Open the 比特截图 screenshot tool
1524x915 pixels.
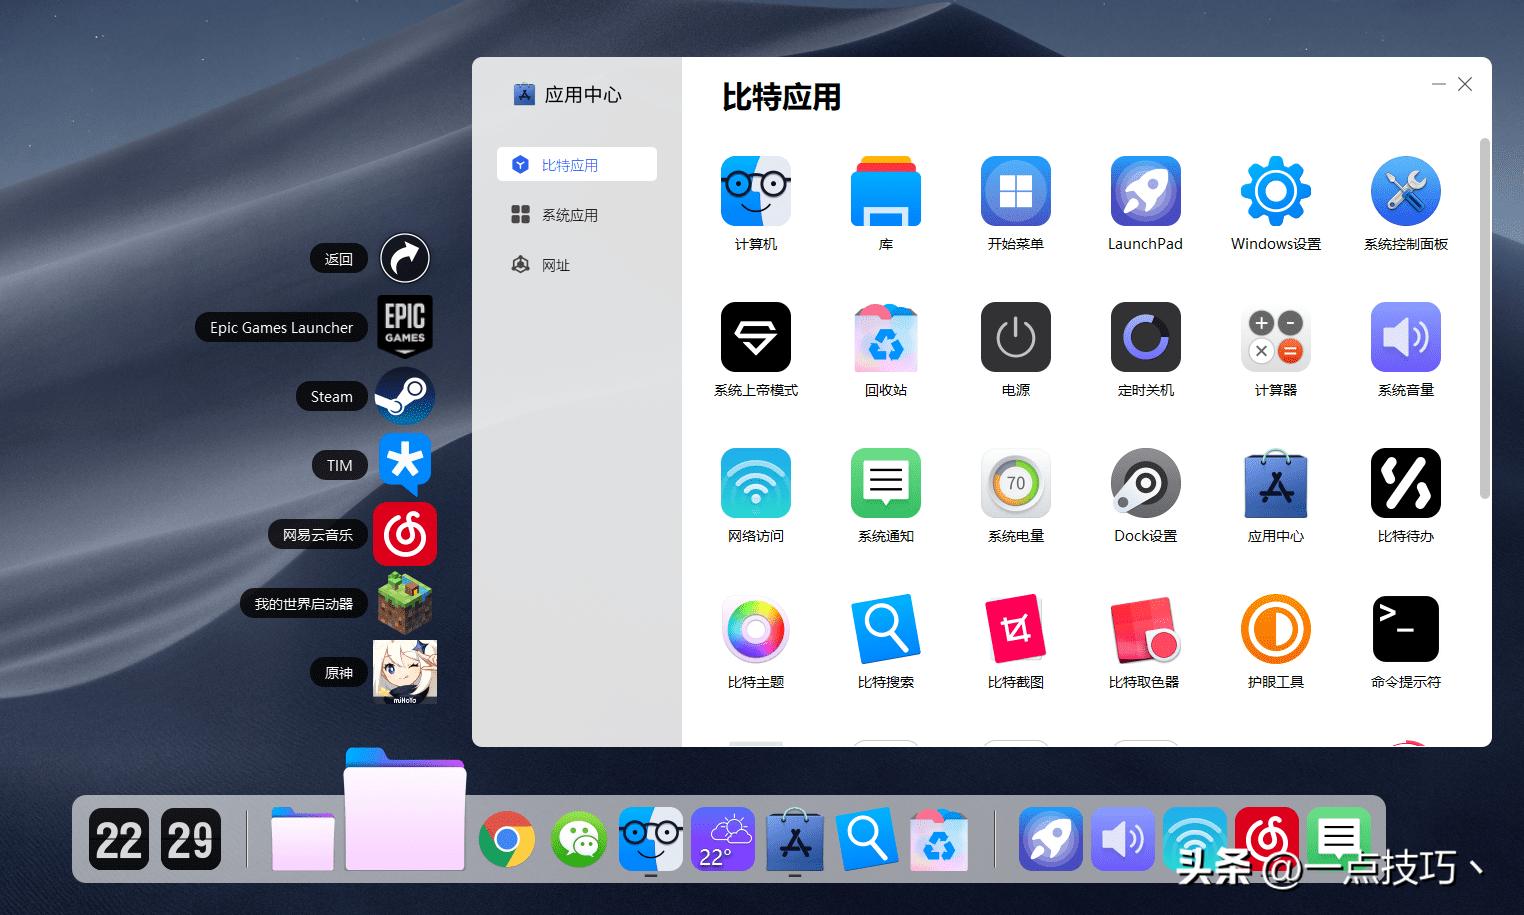point(1015,629)
